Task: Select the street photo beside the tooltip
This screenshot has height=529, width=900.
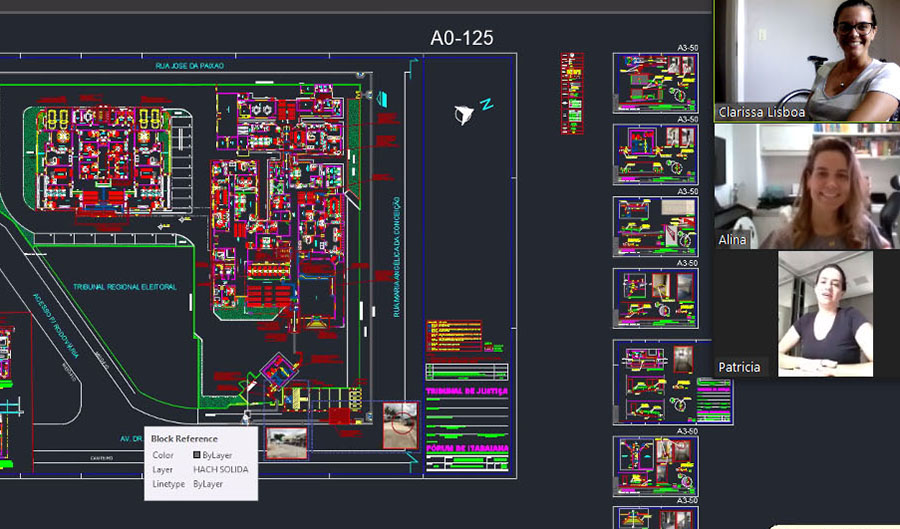Action: tap(286, 443)
